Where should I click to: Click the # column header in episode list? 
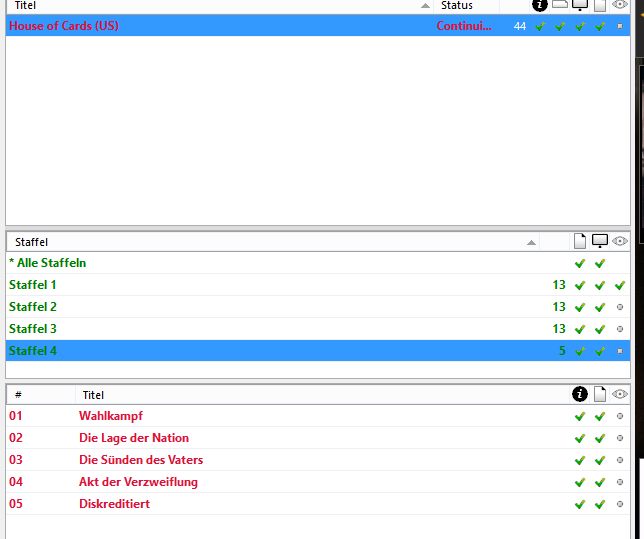[x=41, y=395]
